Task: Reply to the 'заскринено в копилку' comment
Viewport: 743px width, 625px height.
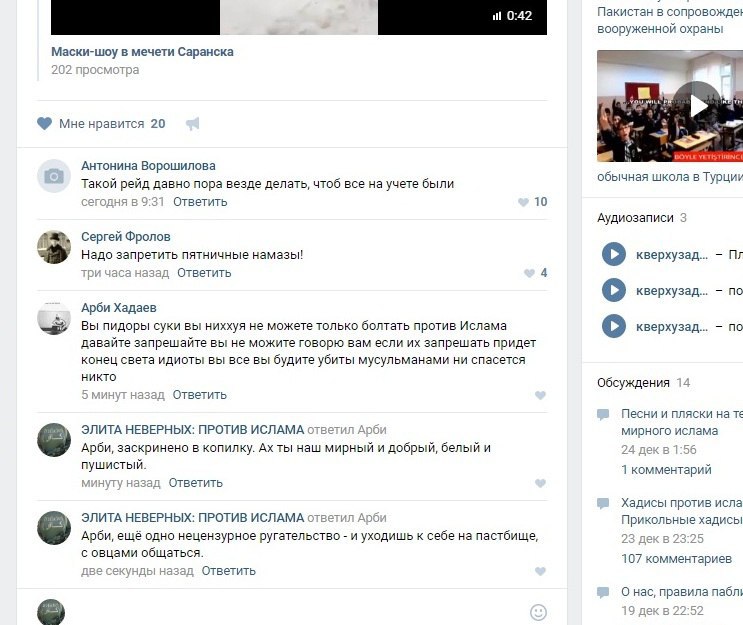Action: click(196, 483)
